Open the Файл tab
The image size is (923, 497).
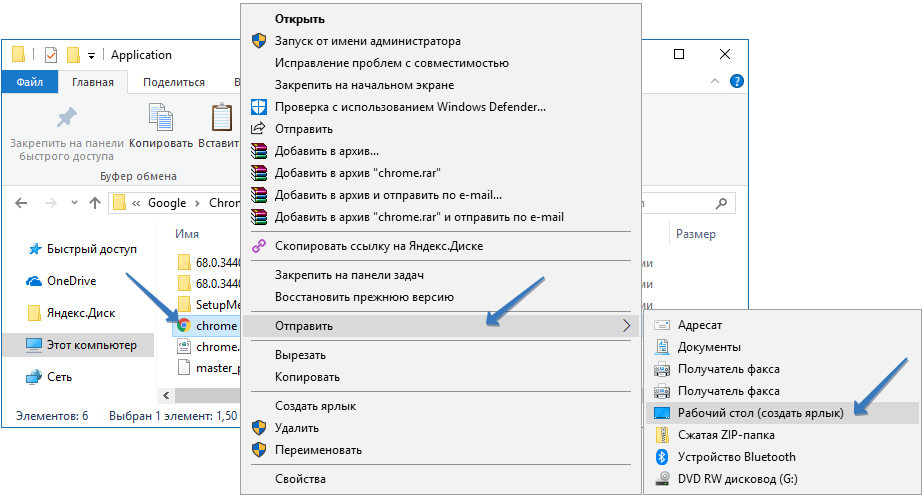[30, 82]
